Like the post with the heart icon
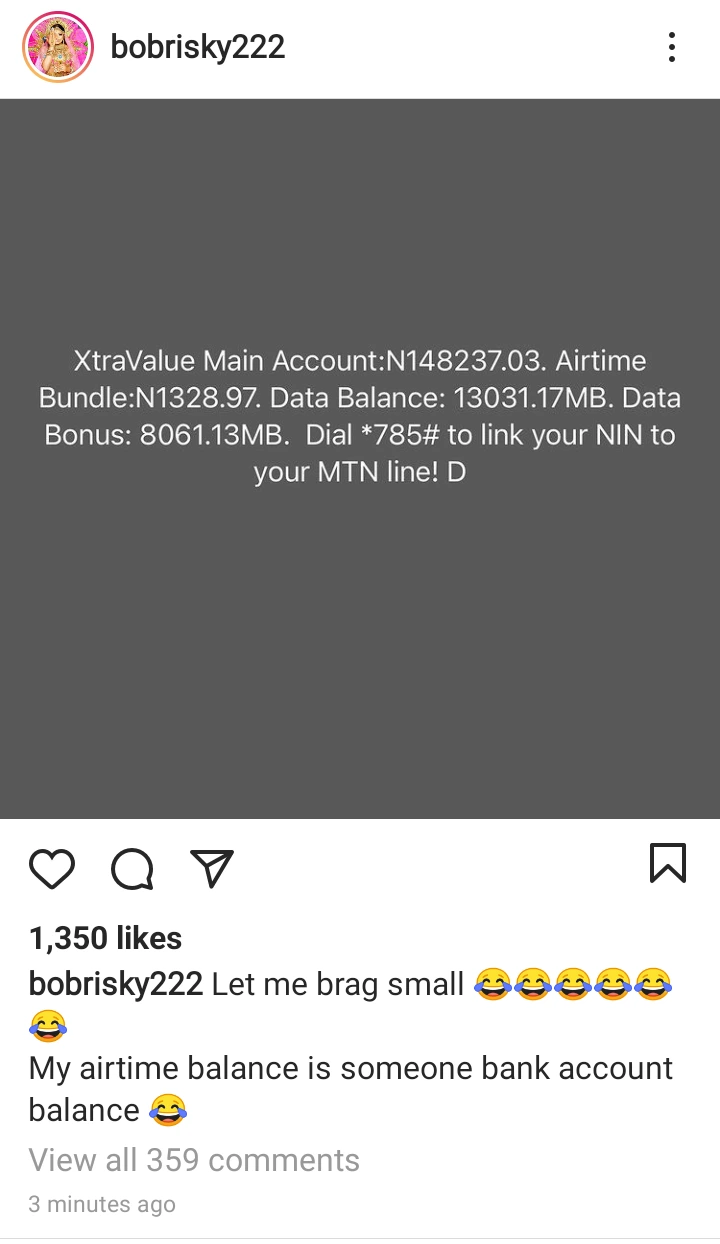720x1244 pixels. click(x=52, y=868)
